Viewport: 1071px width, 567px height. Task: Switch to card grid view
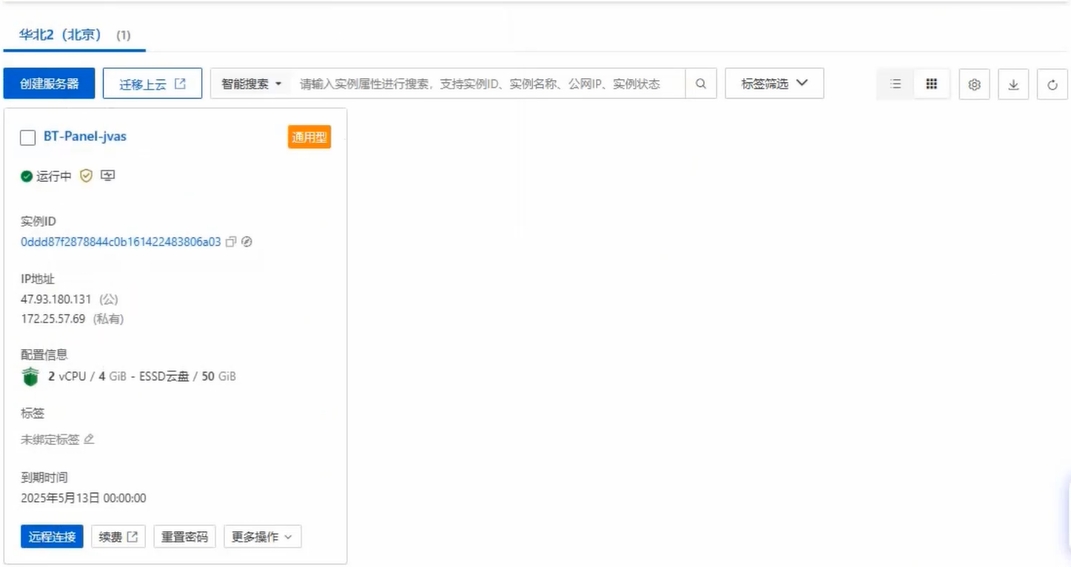pos(932,83)
